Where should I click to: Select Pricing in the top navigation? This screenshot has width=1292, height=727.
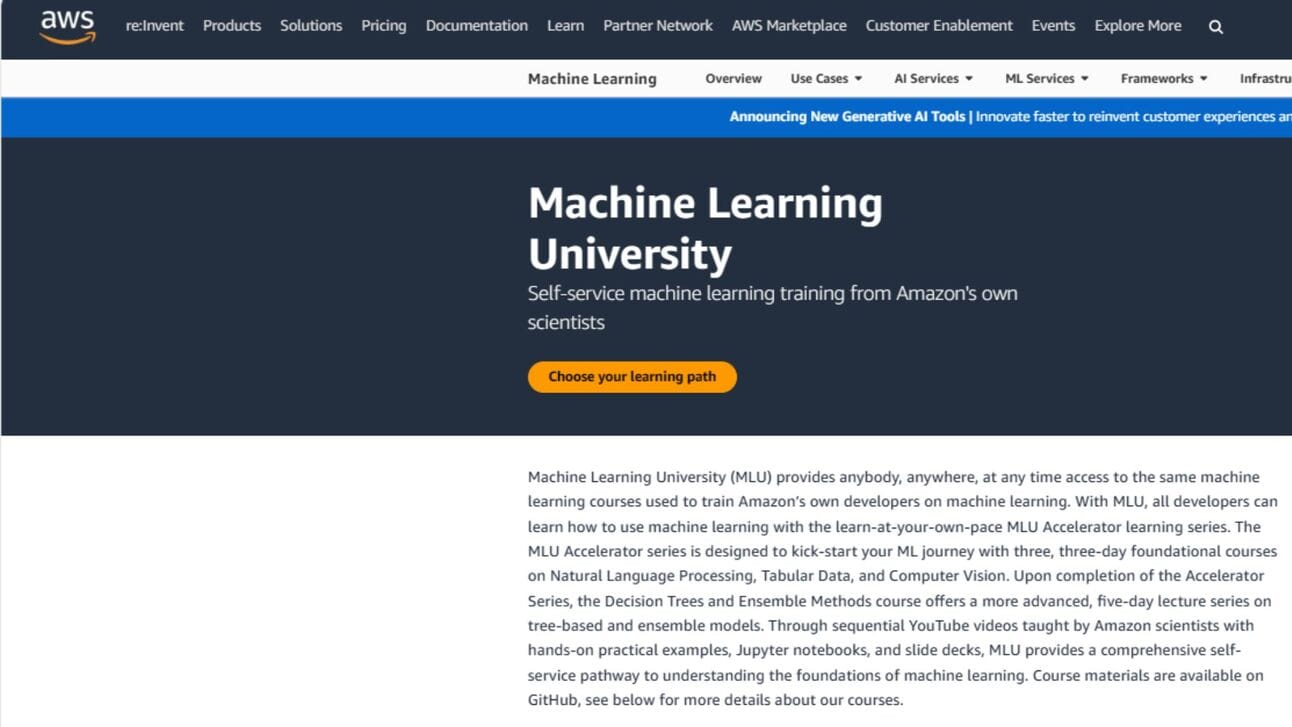tap(384, 26)
